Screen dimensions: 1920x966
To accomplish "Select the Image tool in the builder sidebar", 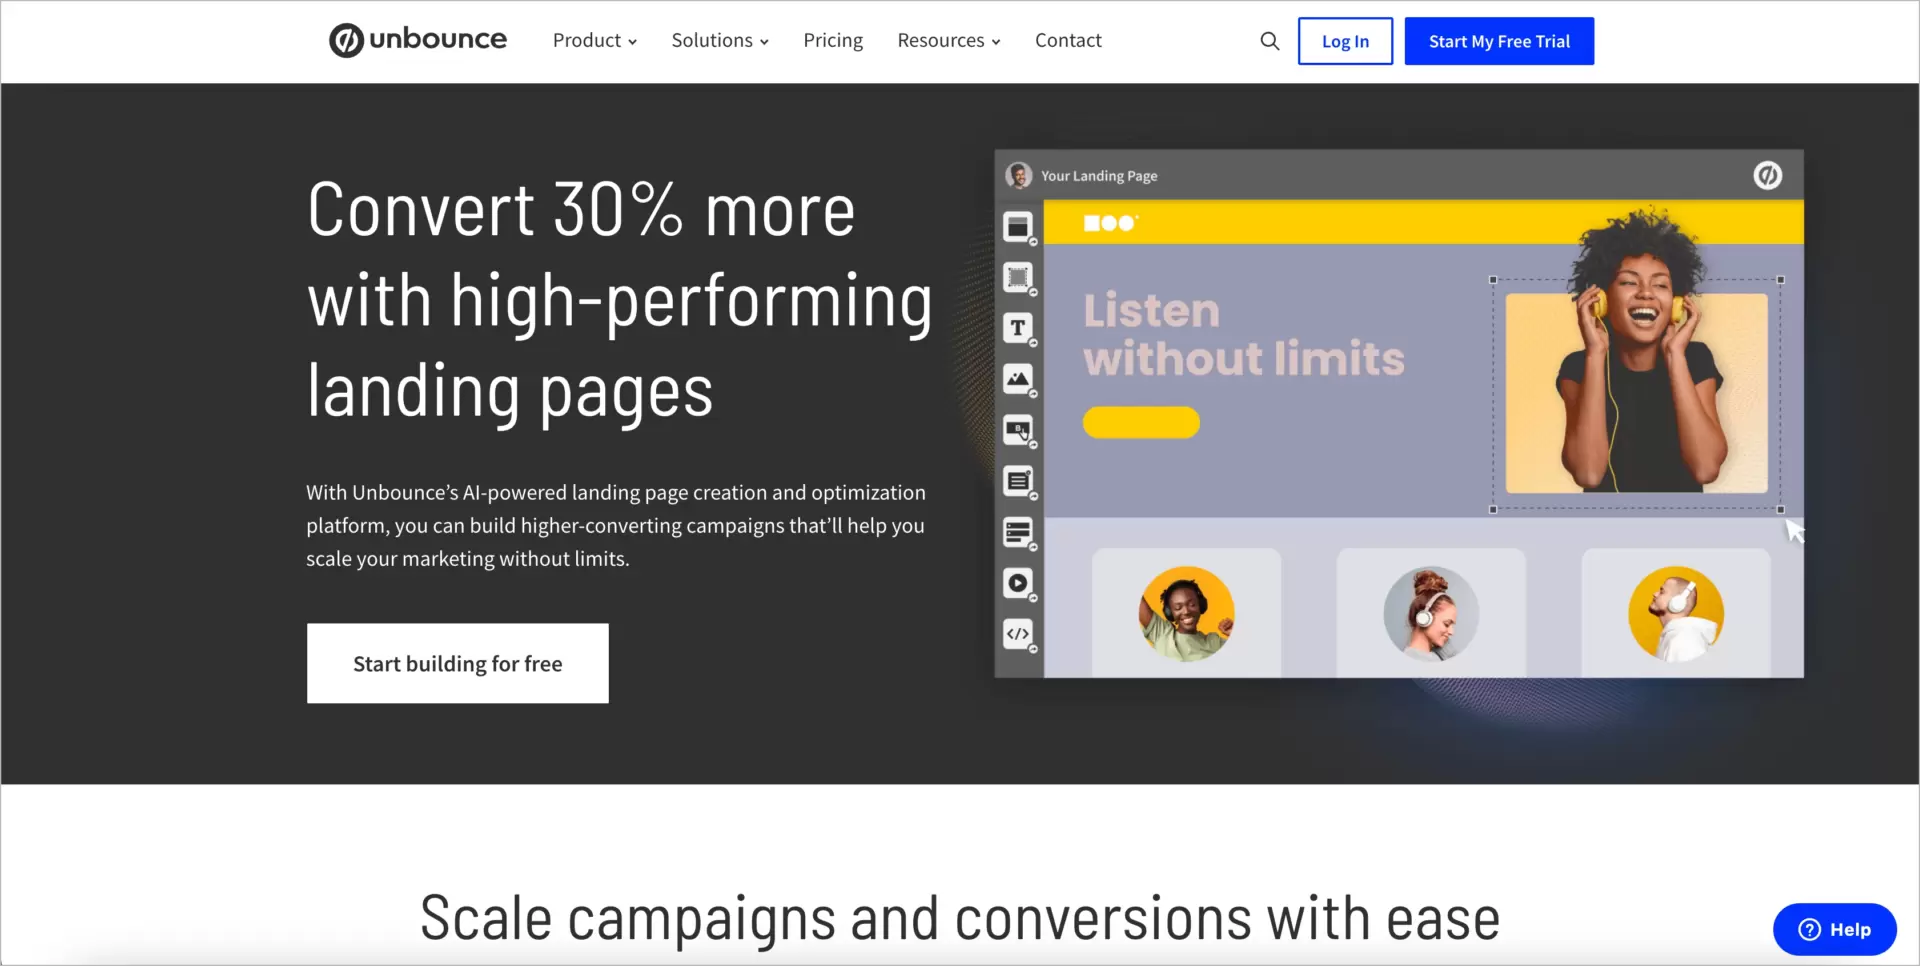I will 1019,379.
